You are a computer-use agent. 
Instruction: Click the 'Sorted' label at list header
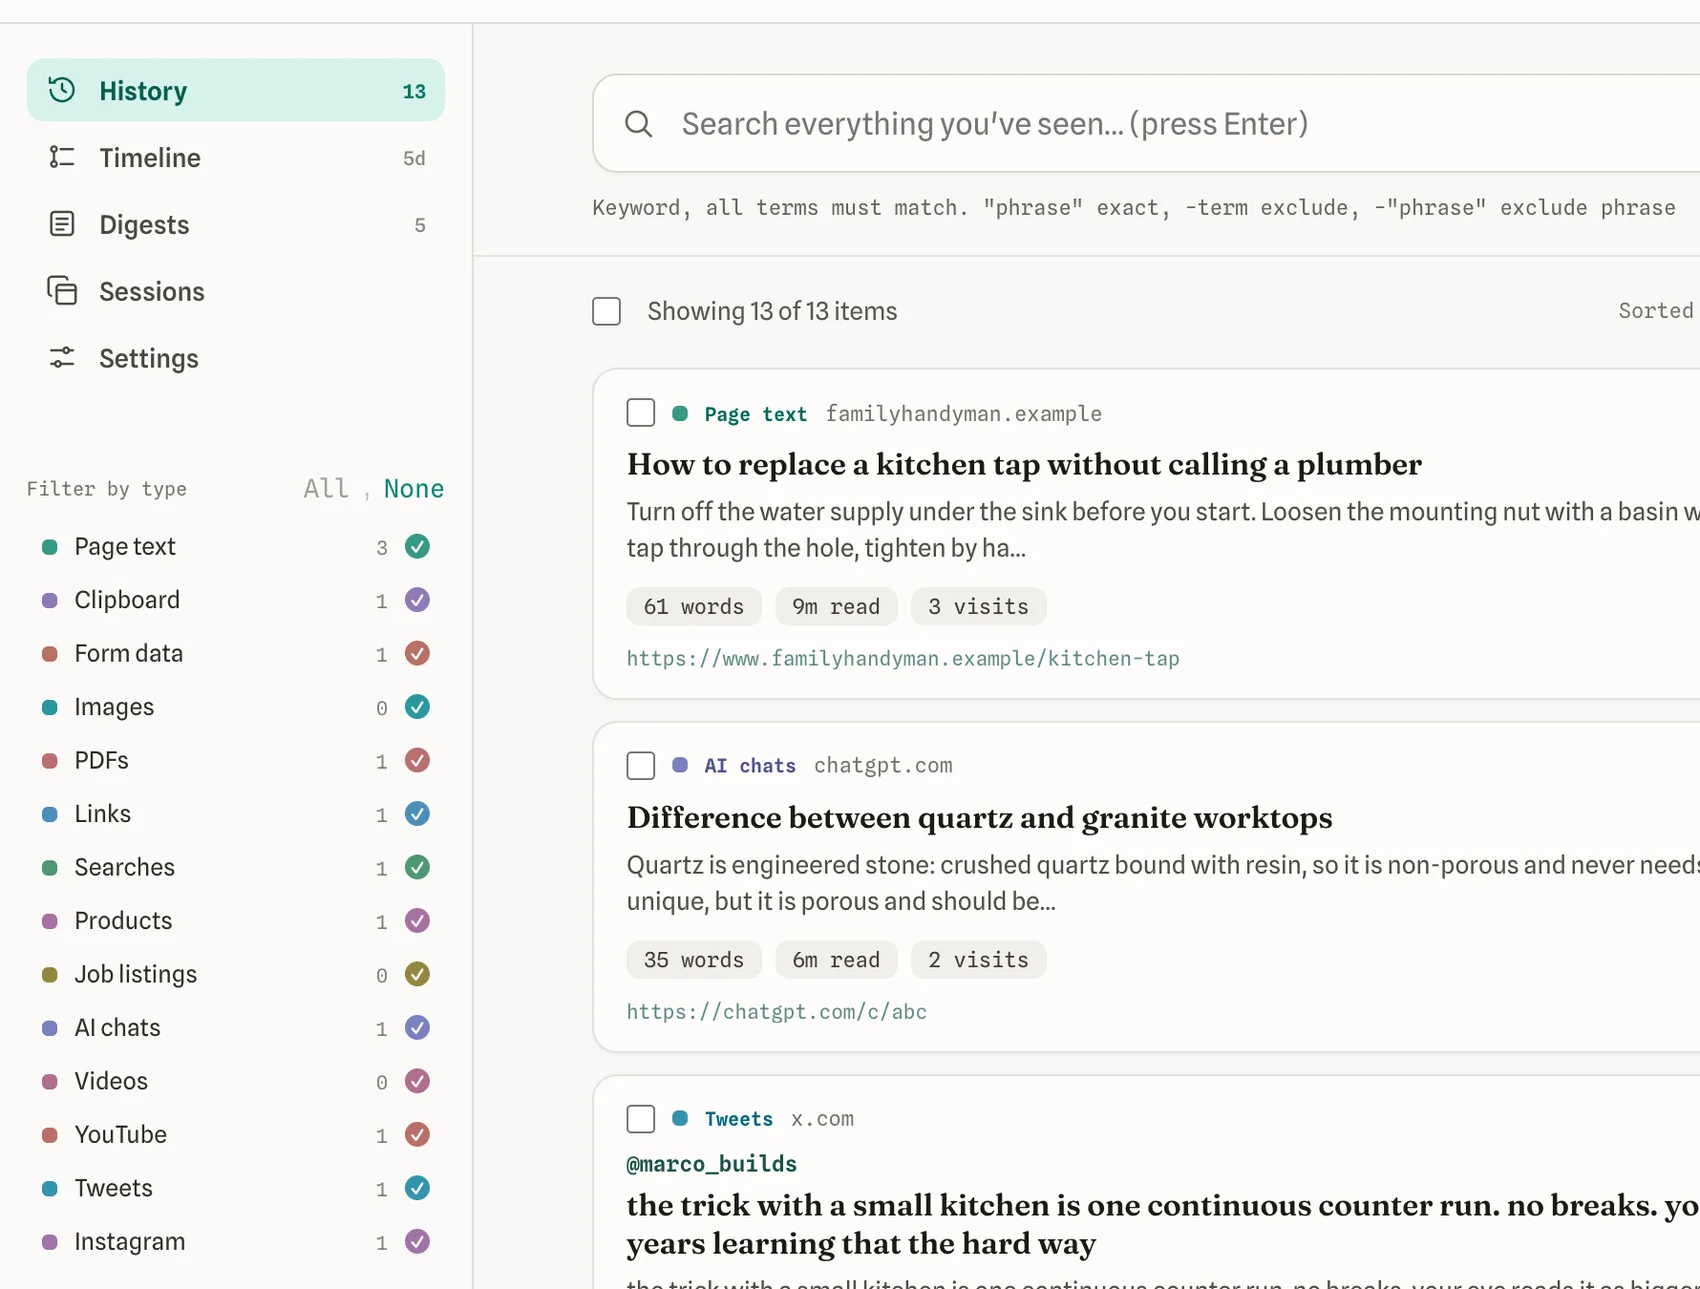[1656, 310]
